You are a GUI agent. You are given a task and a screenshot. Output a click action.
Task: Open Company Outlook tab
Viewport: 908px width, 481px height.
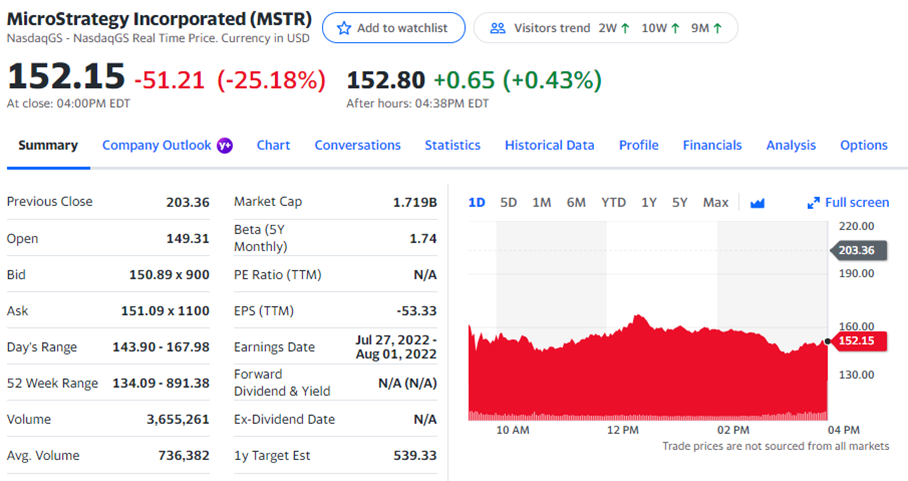click(157, 146)
